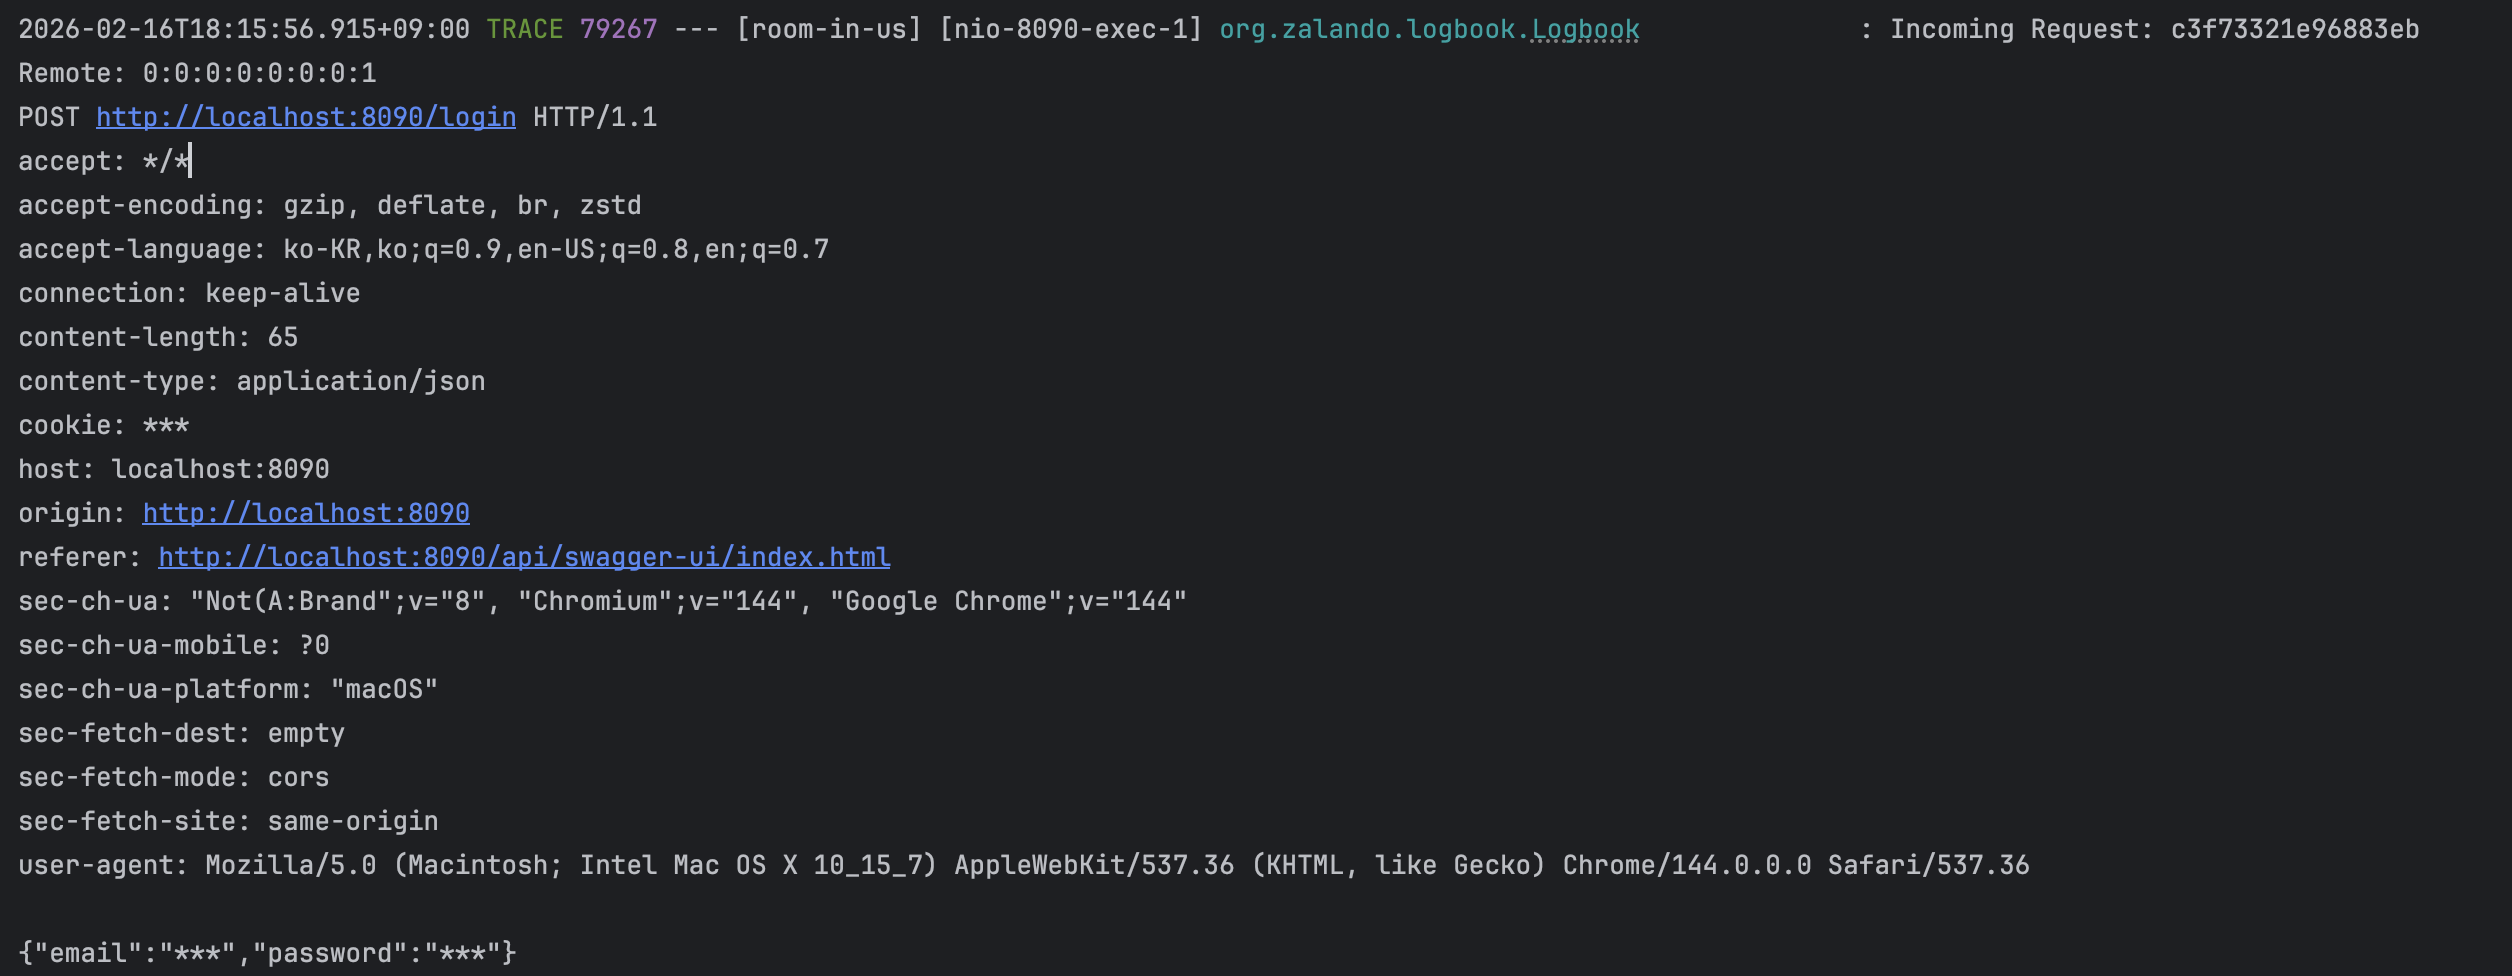Viewport: 2512px width, 976px height.
Task: Click the Remote: 0:0:0:0:0:0:0:1 line
Action: (x=197, y=73)
